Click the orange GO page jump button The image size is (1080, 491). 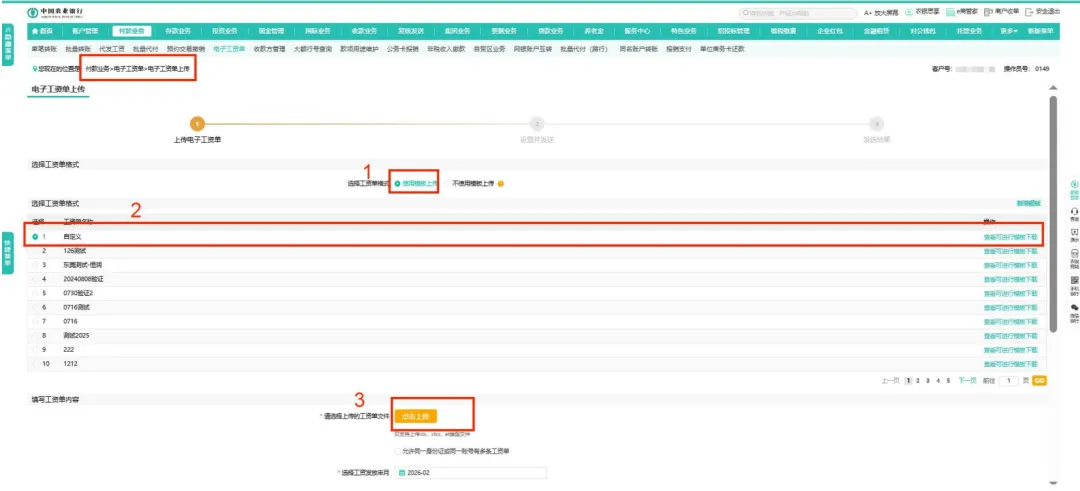coord(1039,381)
